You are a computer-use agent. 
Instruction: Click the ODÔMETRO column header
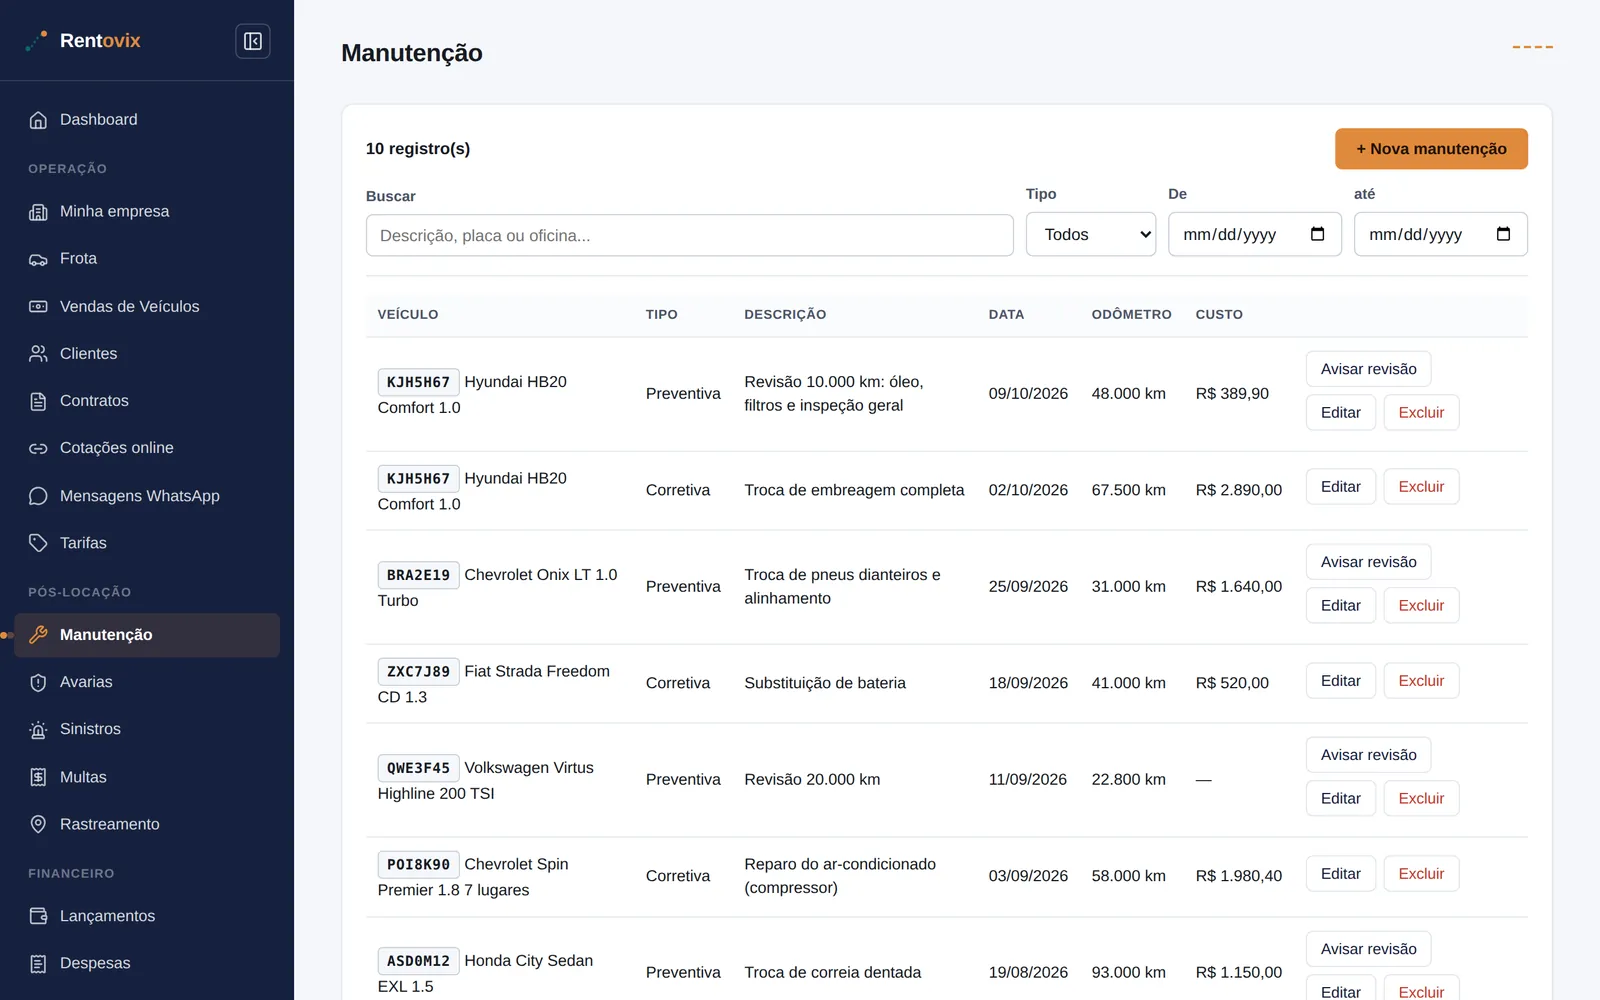coord(1131,314)
